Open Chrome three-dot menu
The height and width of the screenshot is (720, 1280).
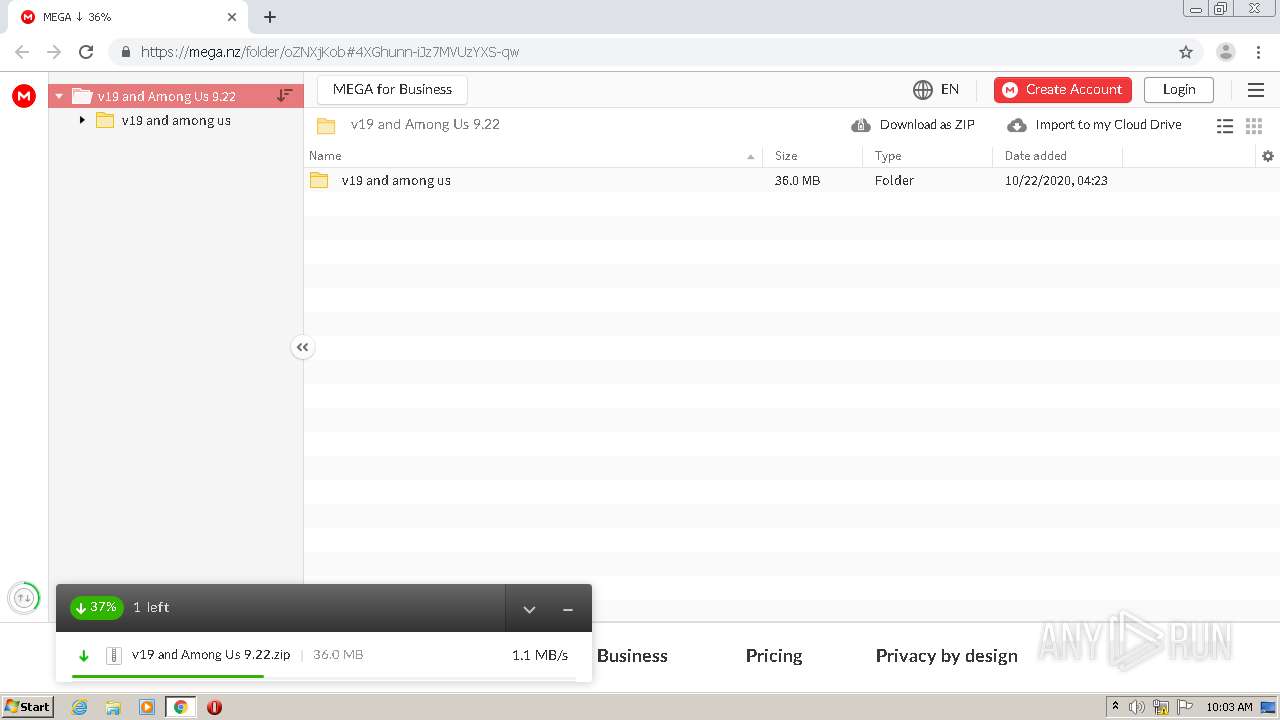point(1258,52)
